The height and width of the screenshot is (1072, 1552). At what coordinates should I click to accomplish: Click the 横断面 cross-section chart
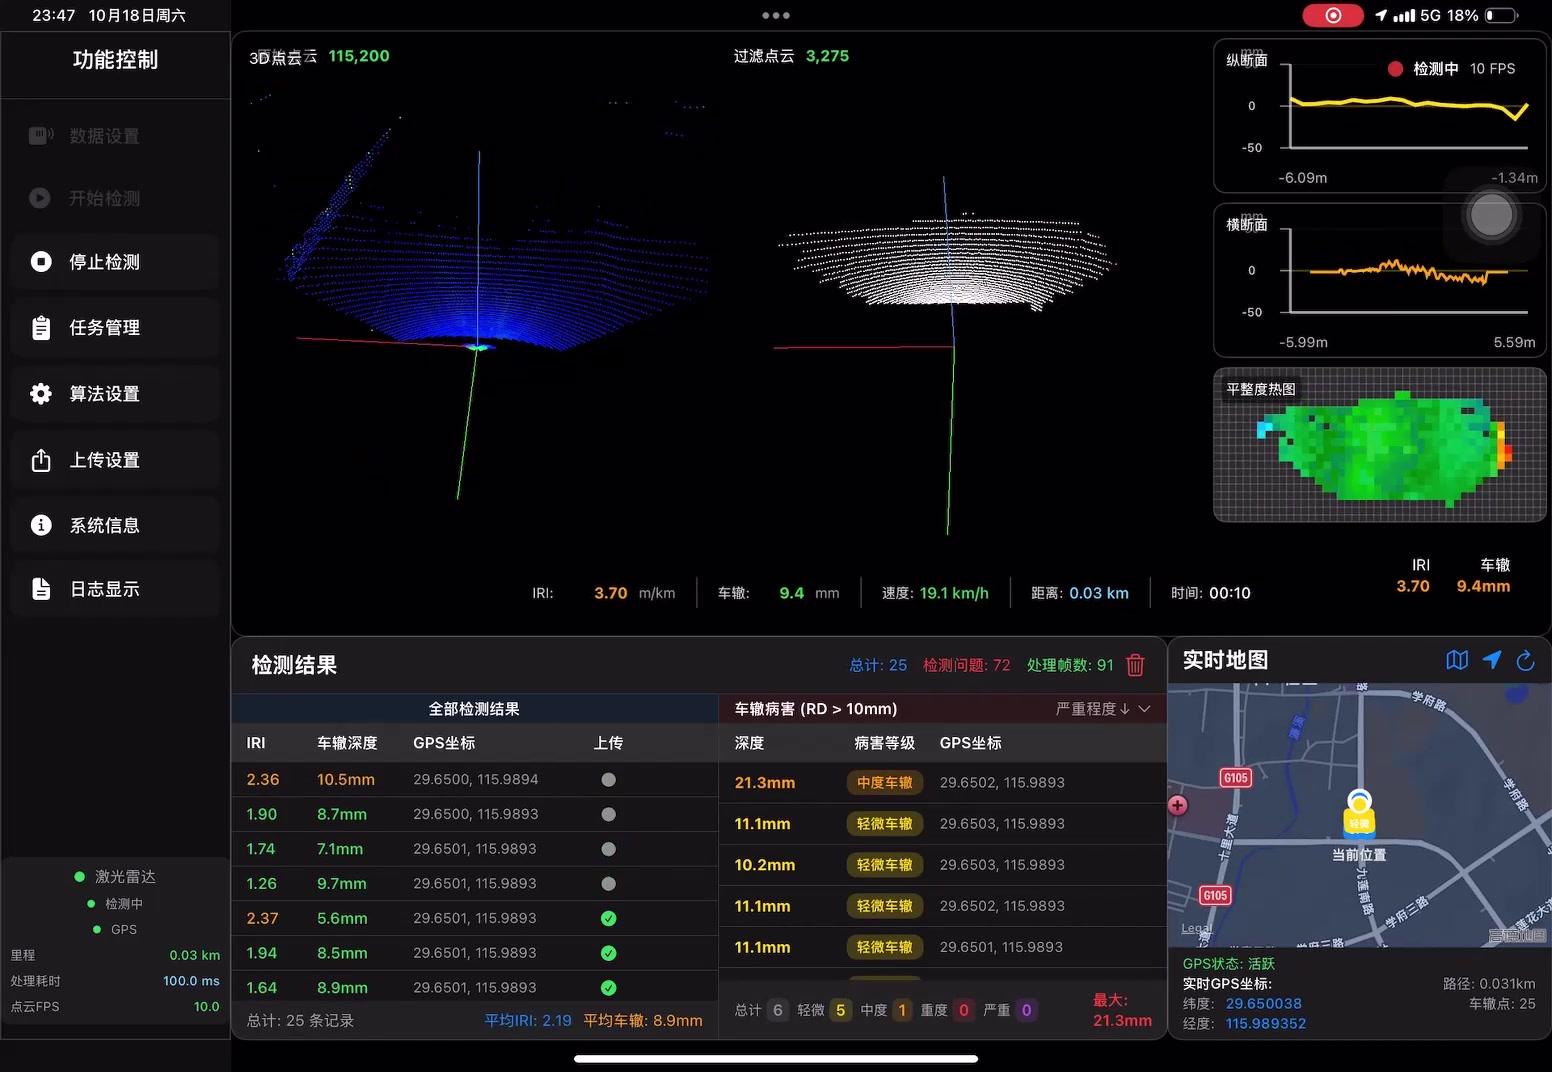[x=1380, y=280]
